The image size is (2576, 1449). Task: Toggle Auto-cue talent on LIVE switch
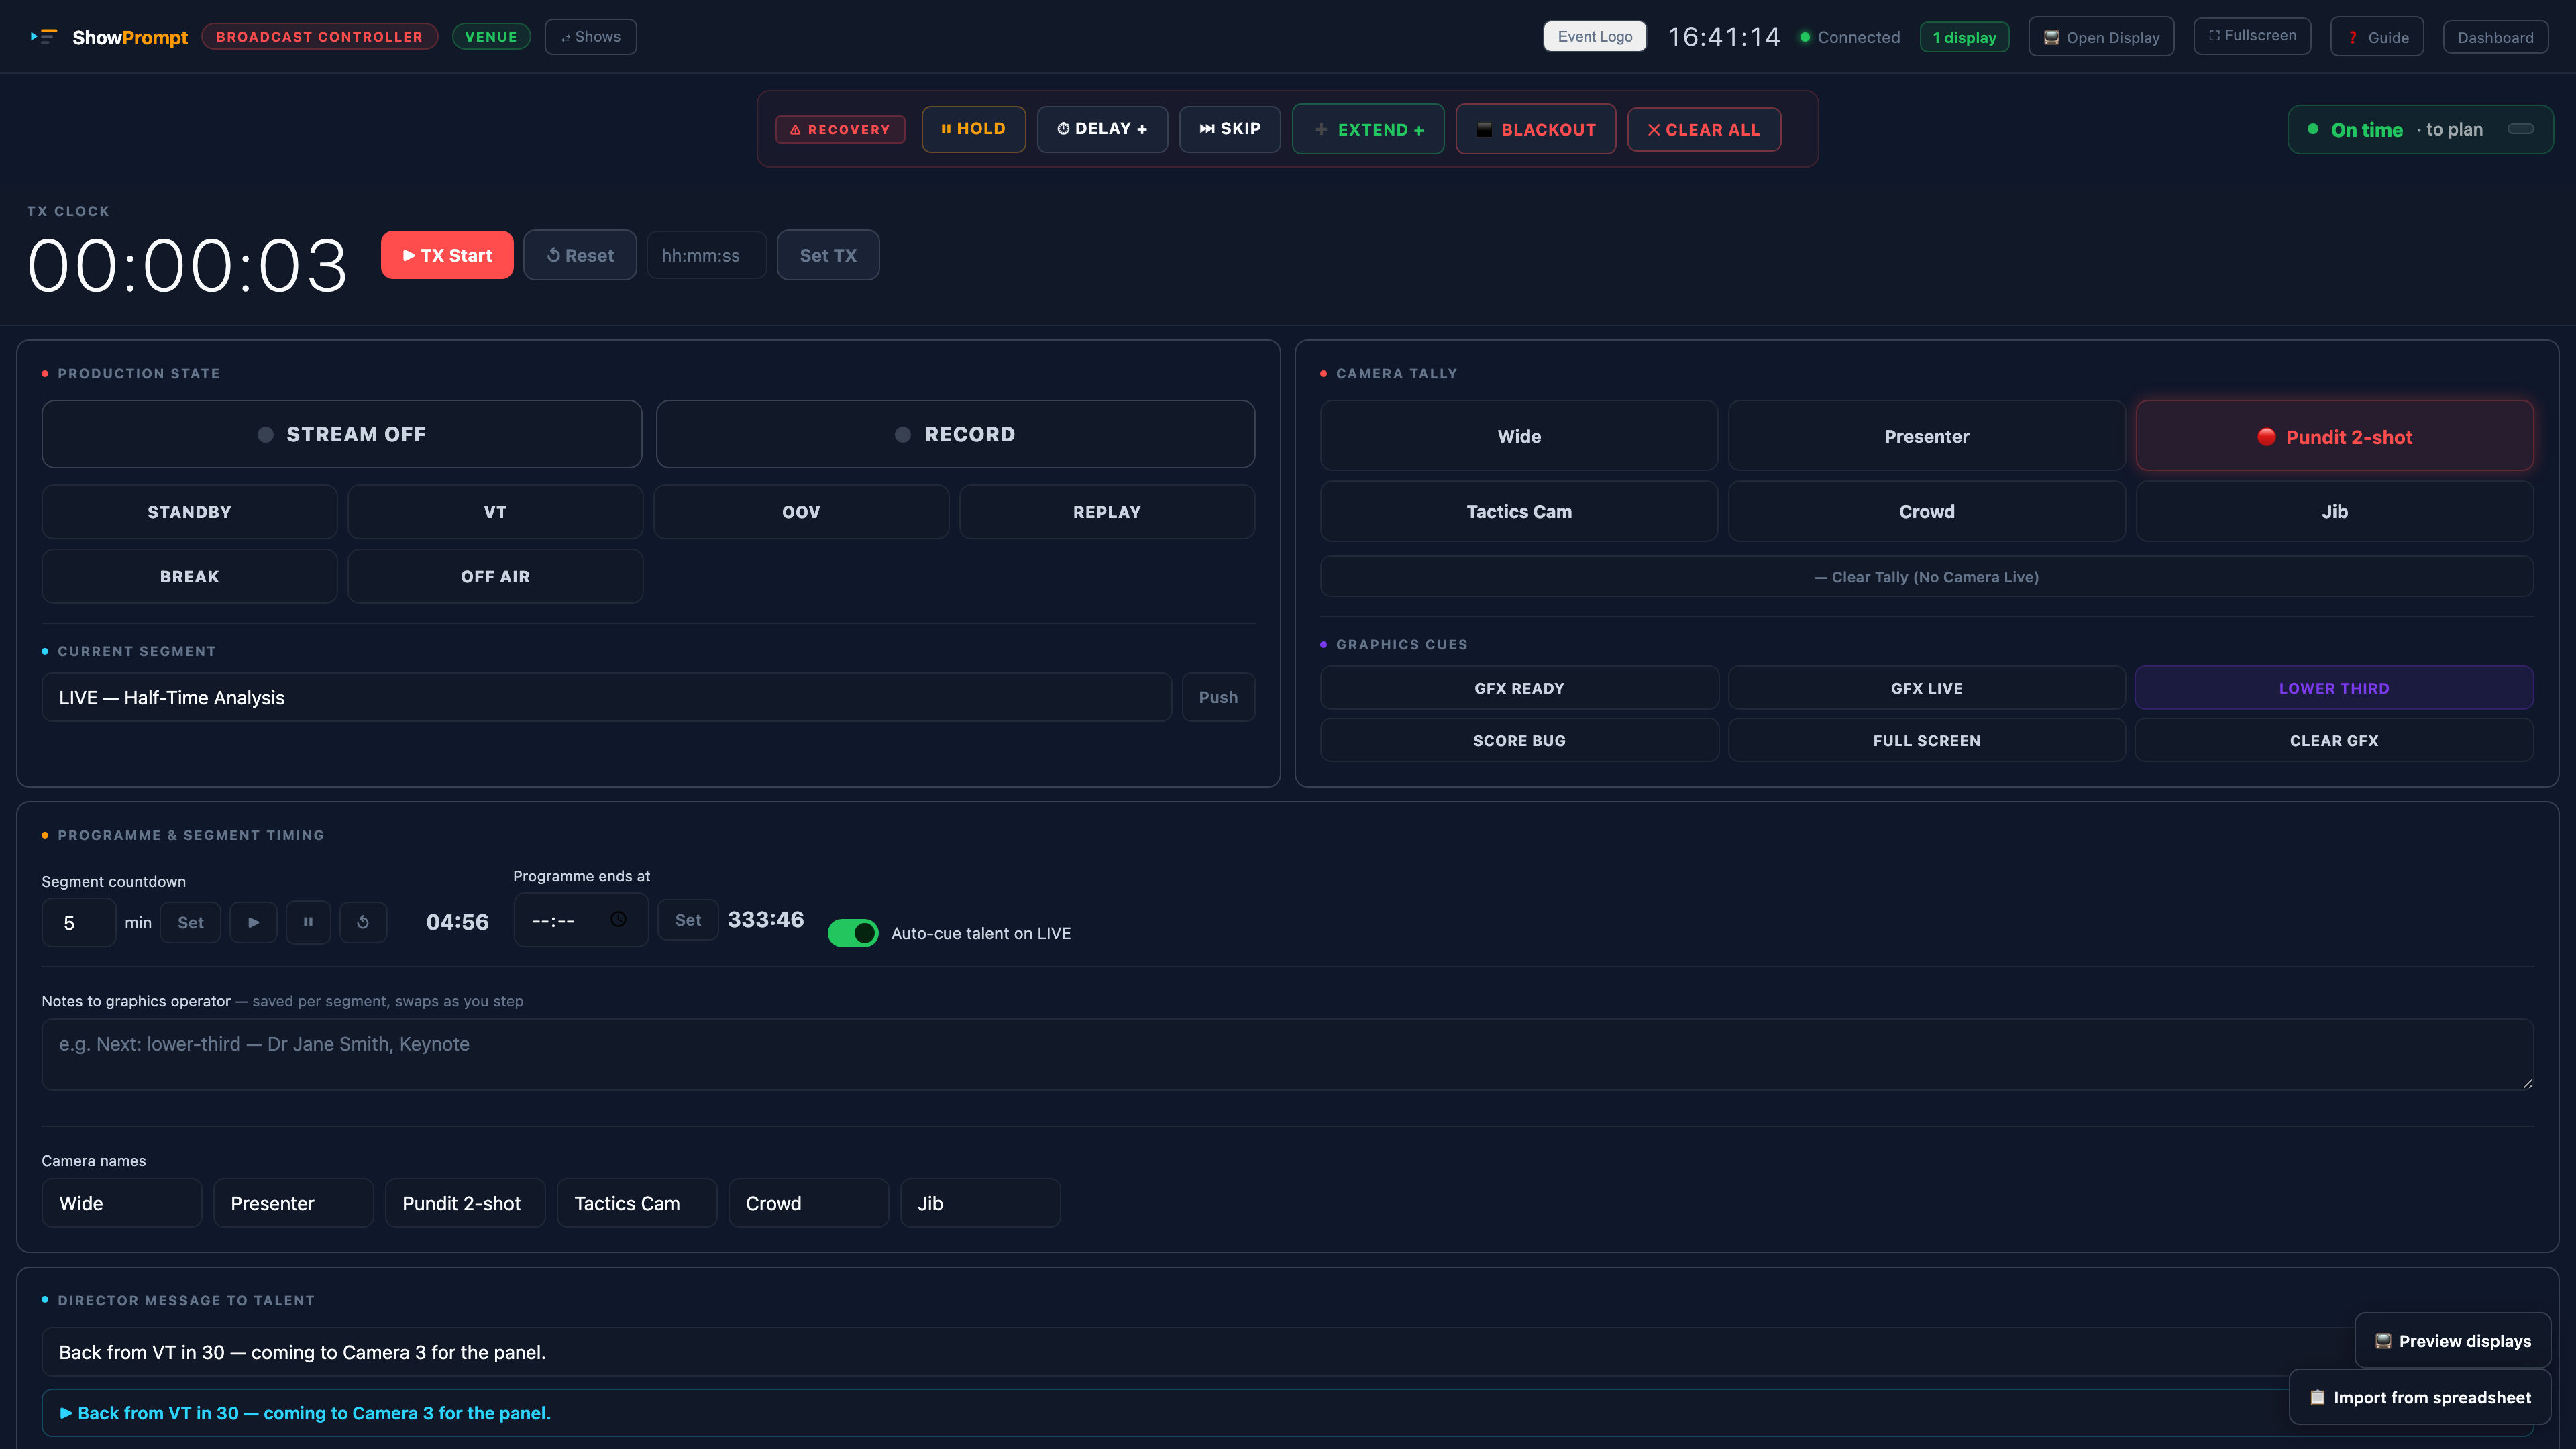click(853, 933)
